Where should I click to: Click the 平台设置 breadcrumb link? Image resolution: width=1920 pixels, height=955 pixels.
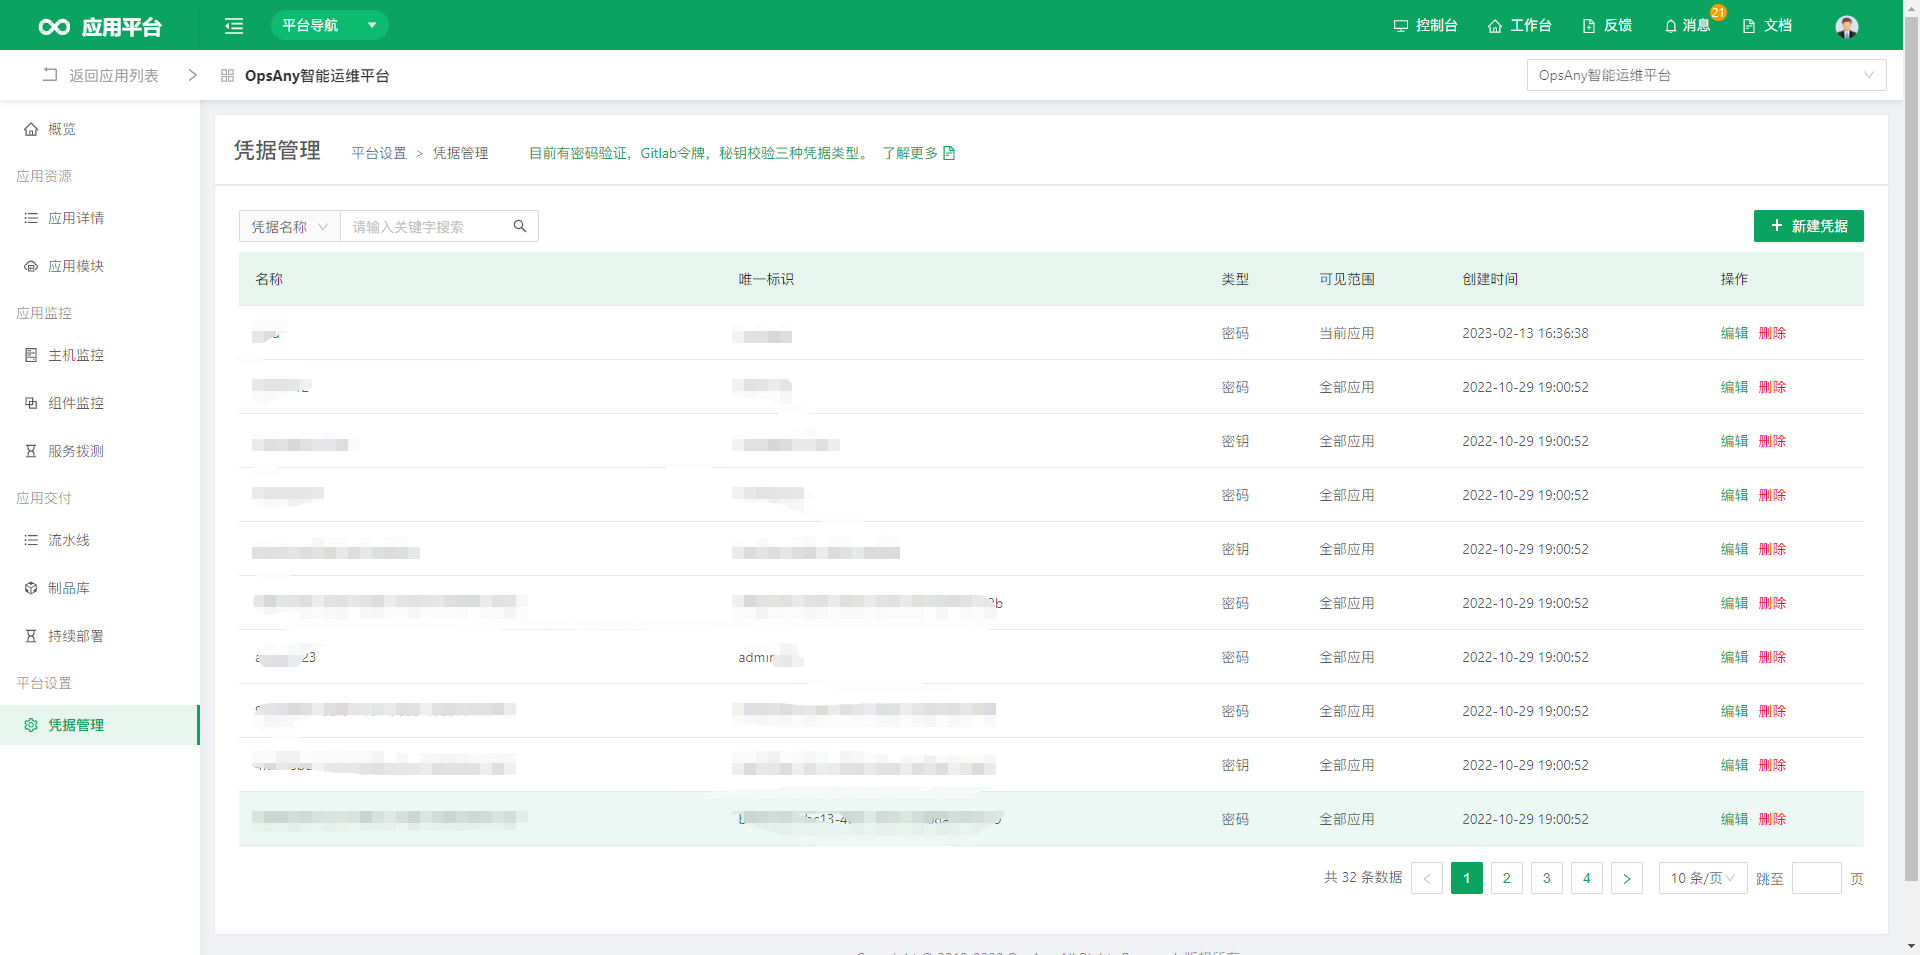click(x=379, y=153)
